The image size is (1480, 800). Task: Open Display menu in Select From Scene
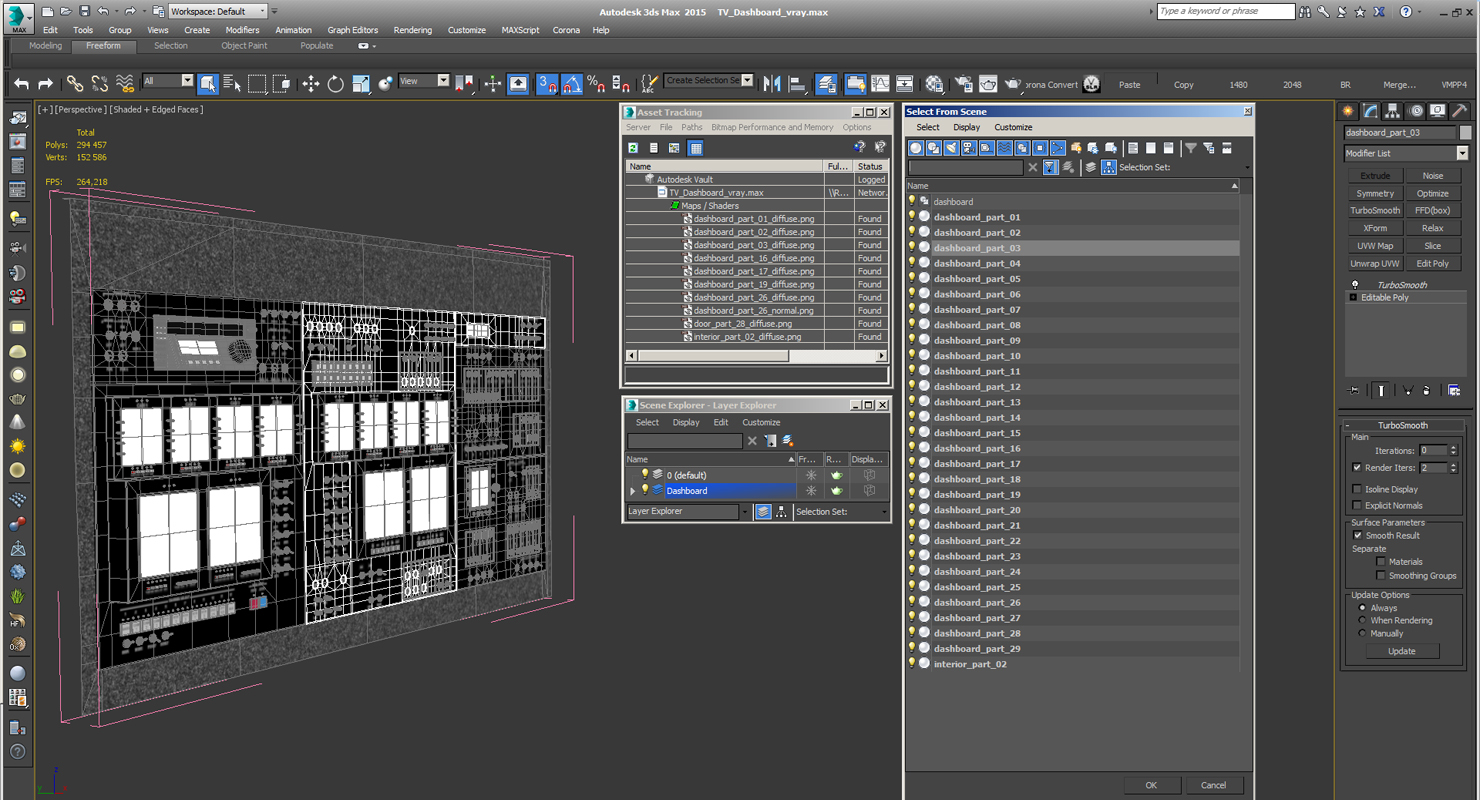(967, 128)
